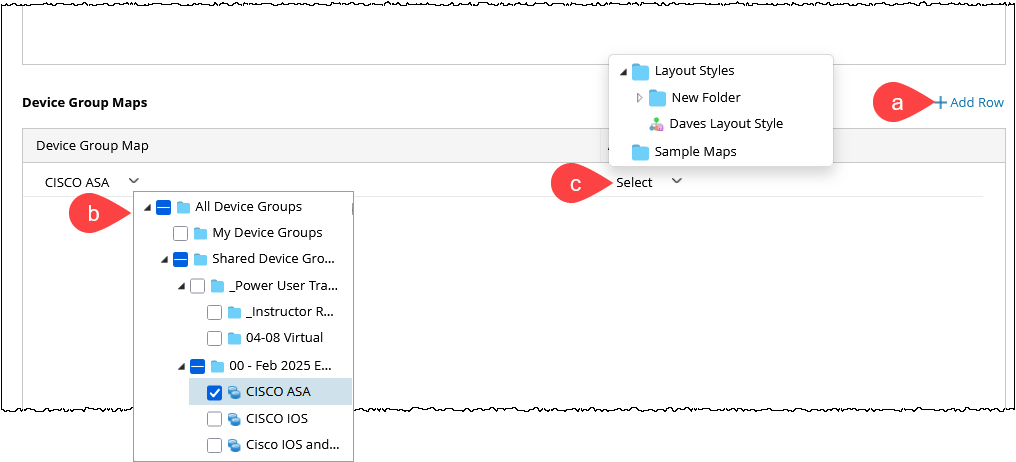1016x462 pixels.
Task: Click the Layout Styles folder icon
Action: point(641,71)
